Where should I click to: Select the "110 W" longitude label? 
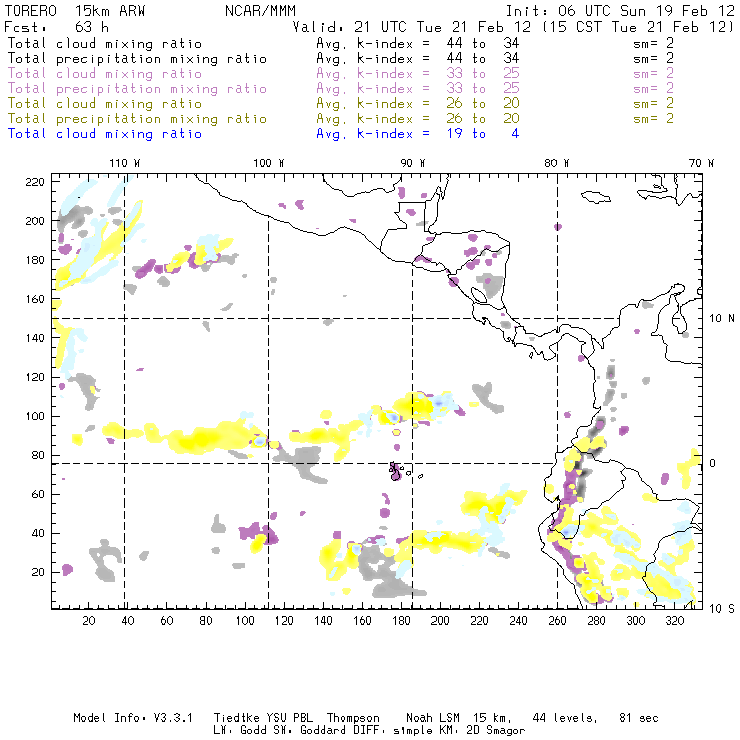(125, 163)
